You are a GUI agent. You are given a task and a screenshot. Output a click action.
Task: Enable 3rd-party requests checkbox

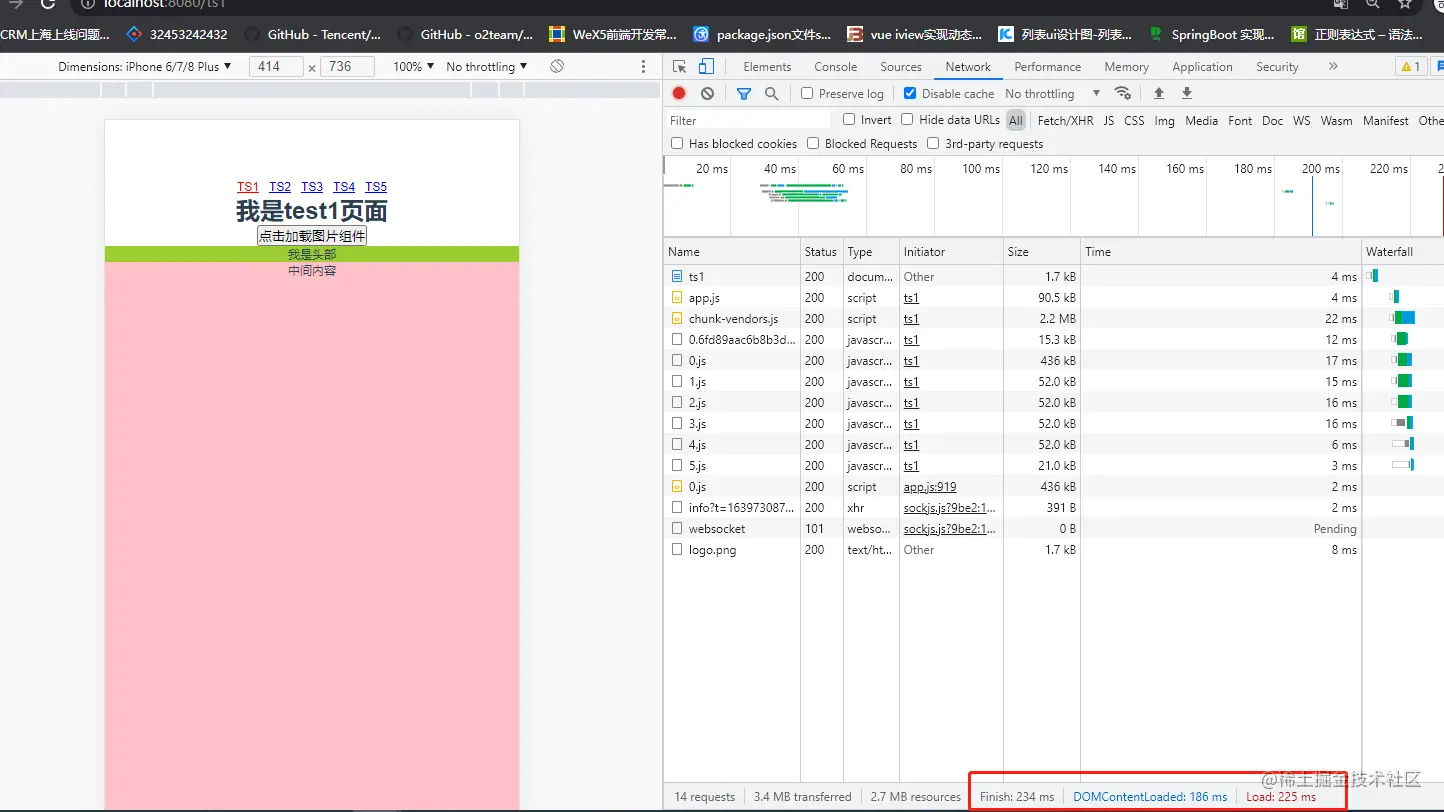[x=933, y=143]
